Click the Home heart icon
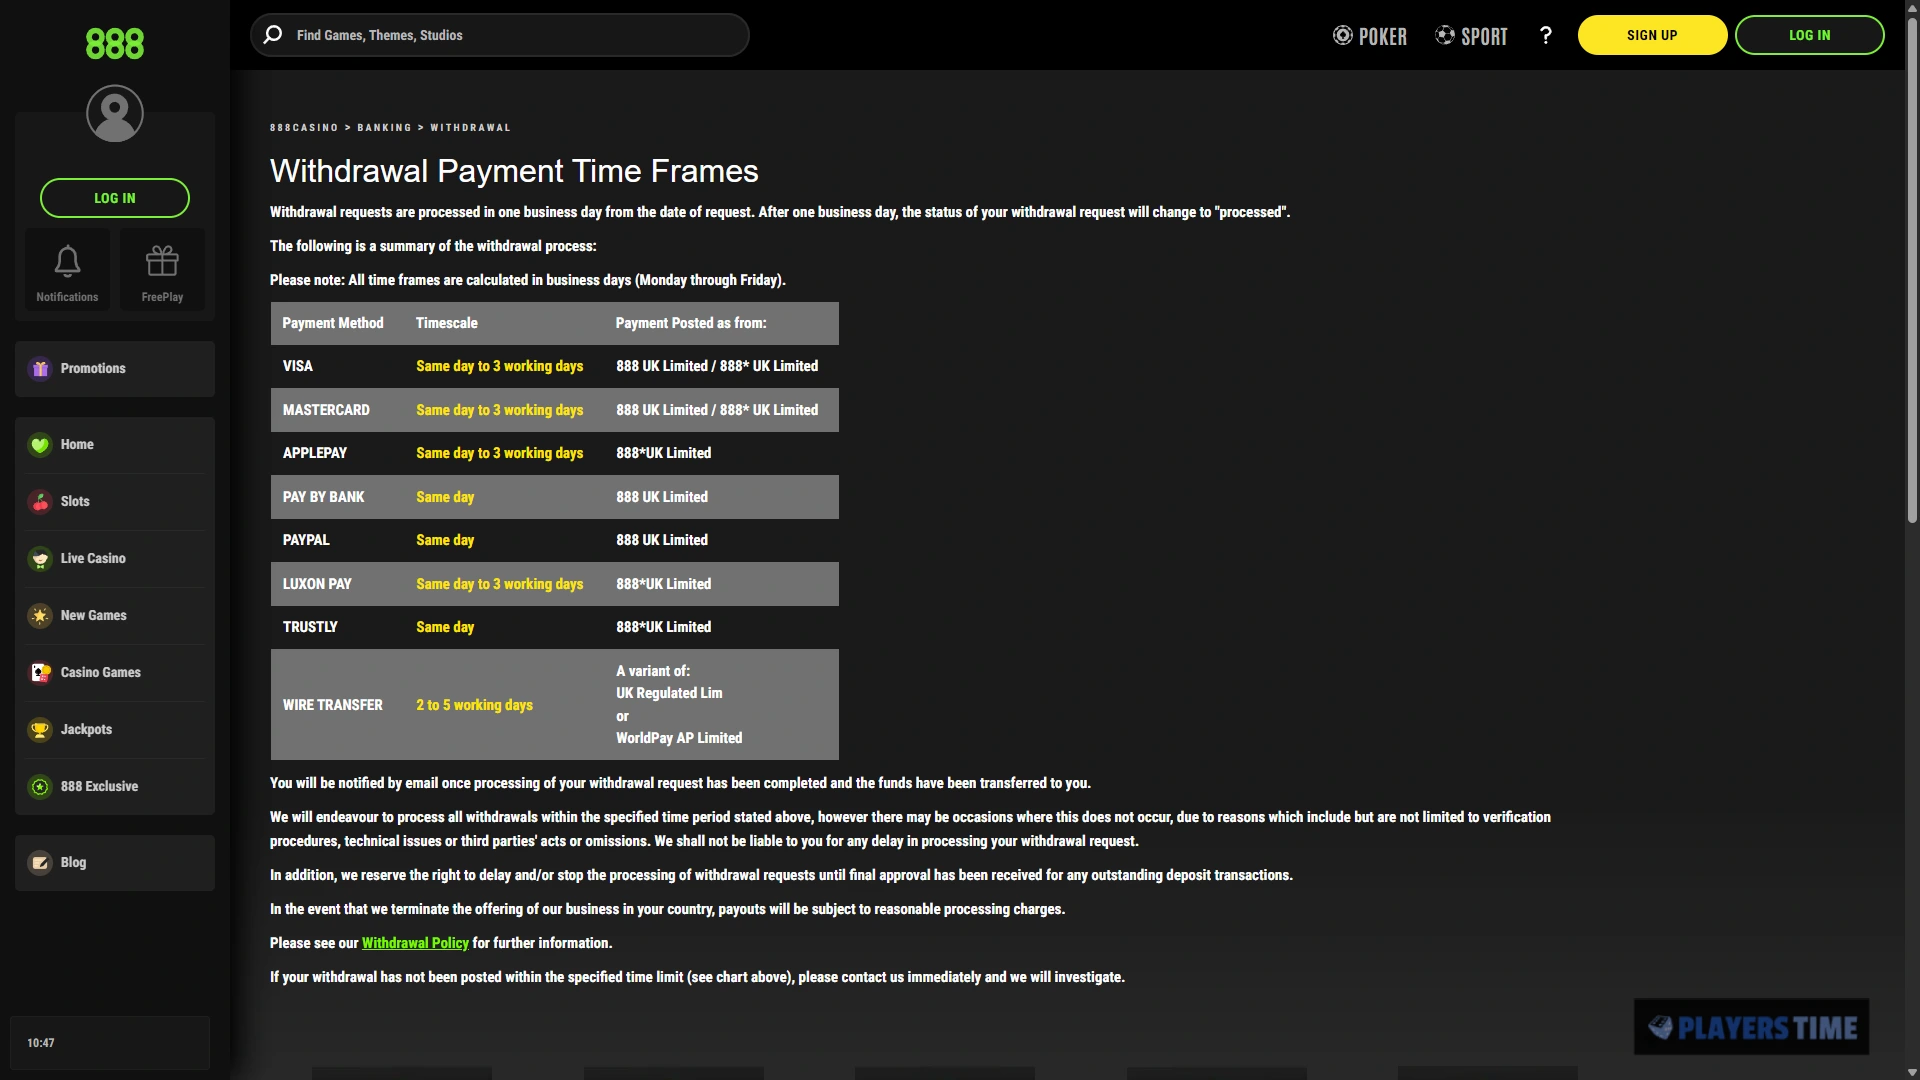Viewport: 1920px width, 1080px height. pyautogui.click(x=40, y=445)
